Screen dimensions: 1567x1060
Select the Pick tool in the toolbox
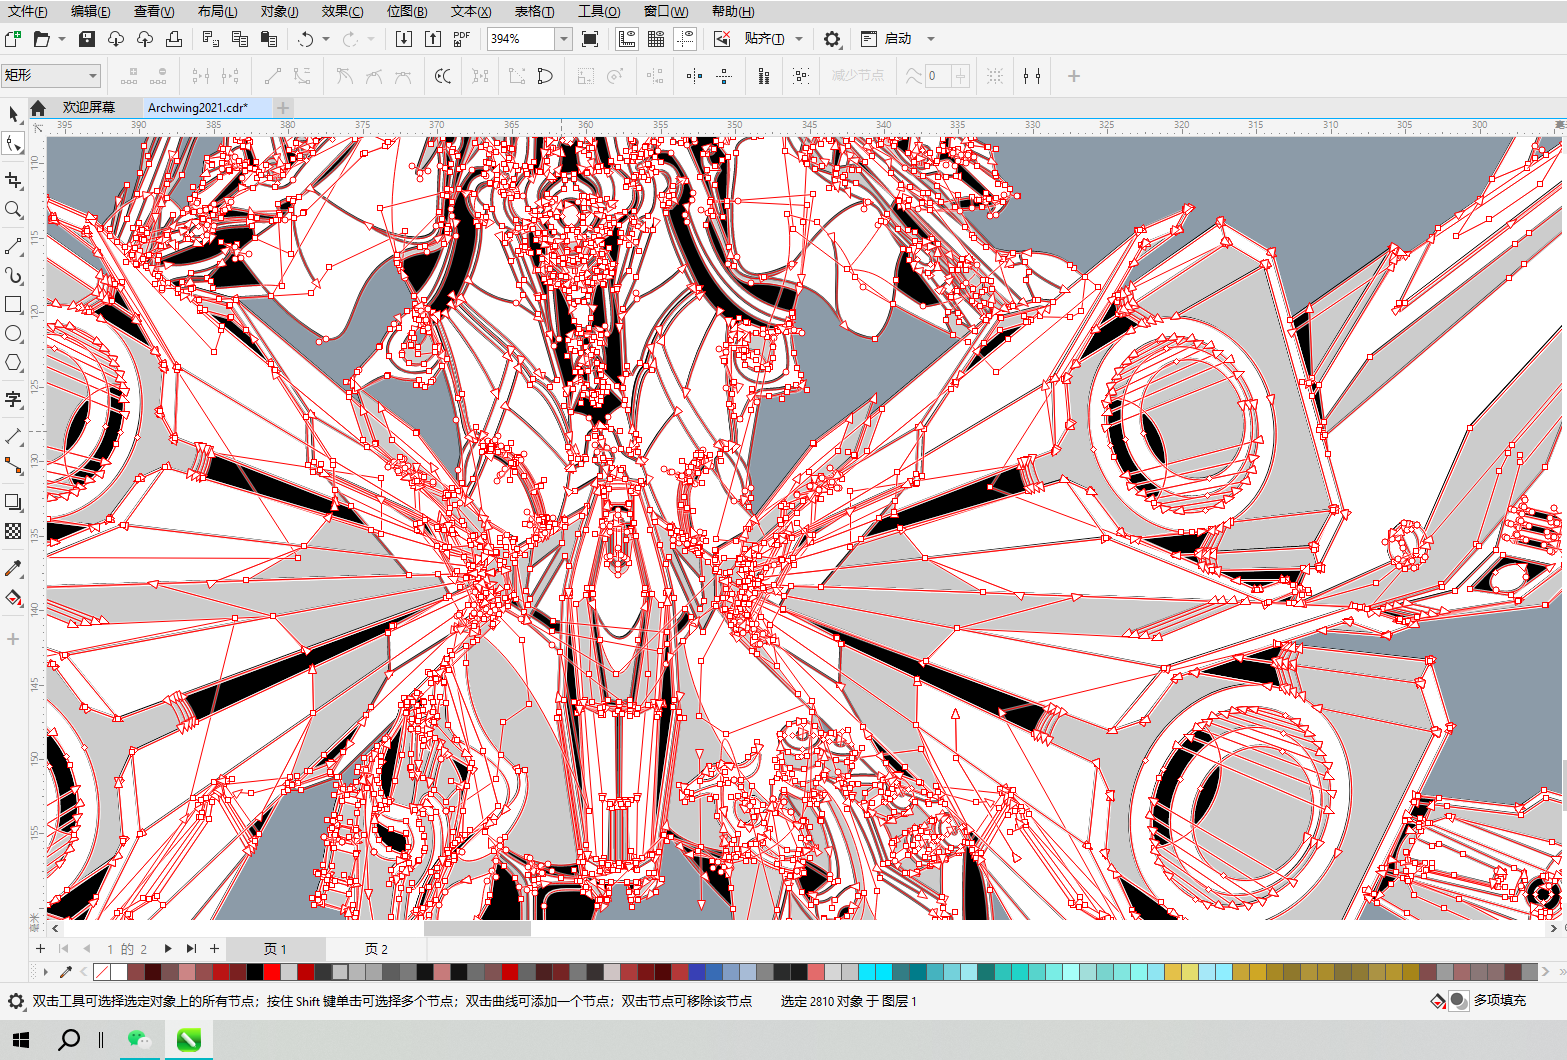13,114
